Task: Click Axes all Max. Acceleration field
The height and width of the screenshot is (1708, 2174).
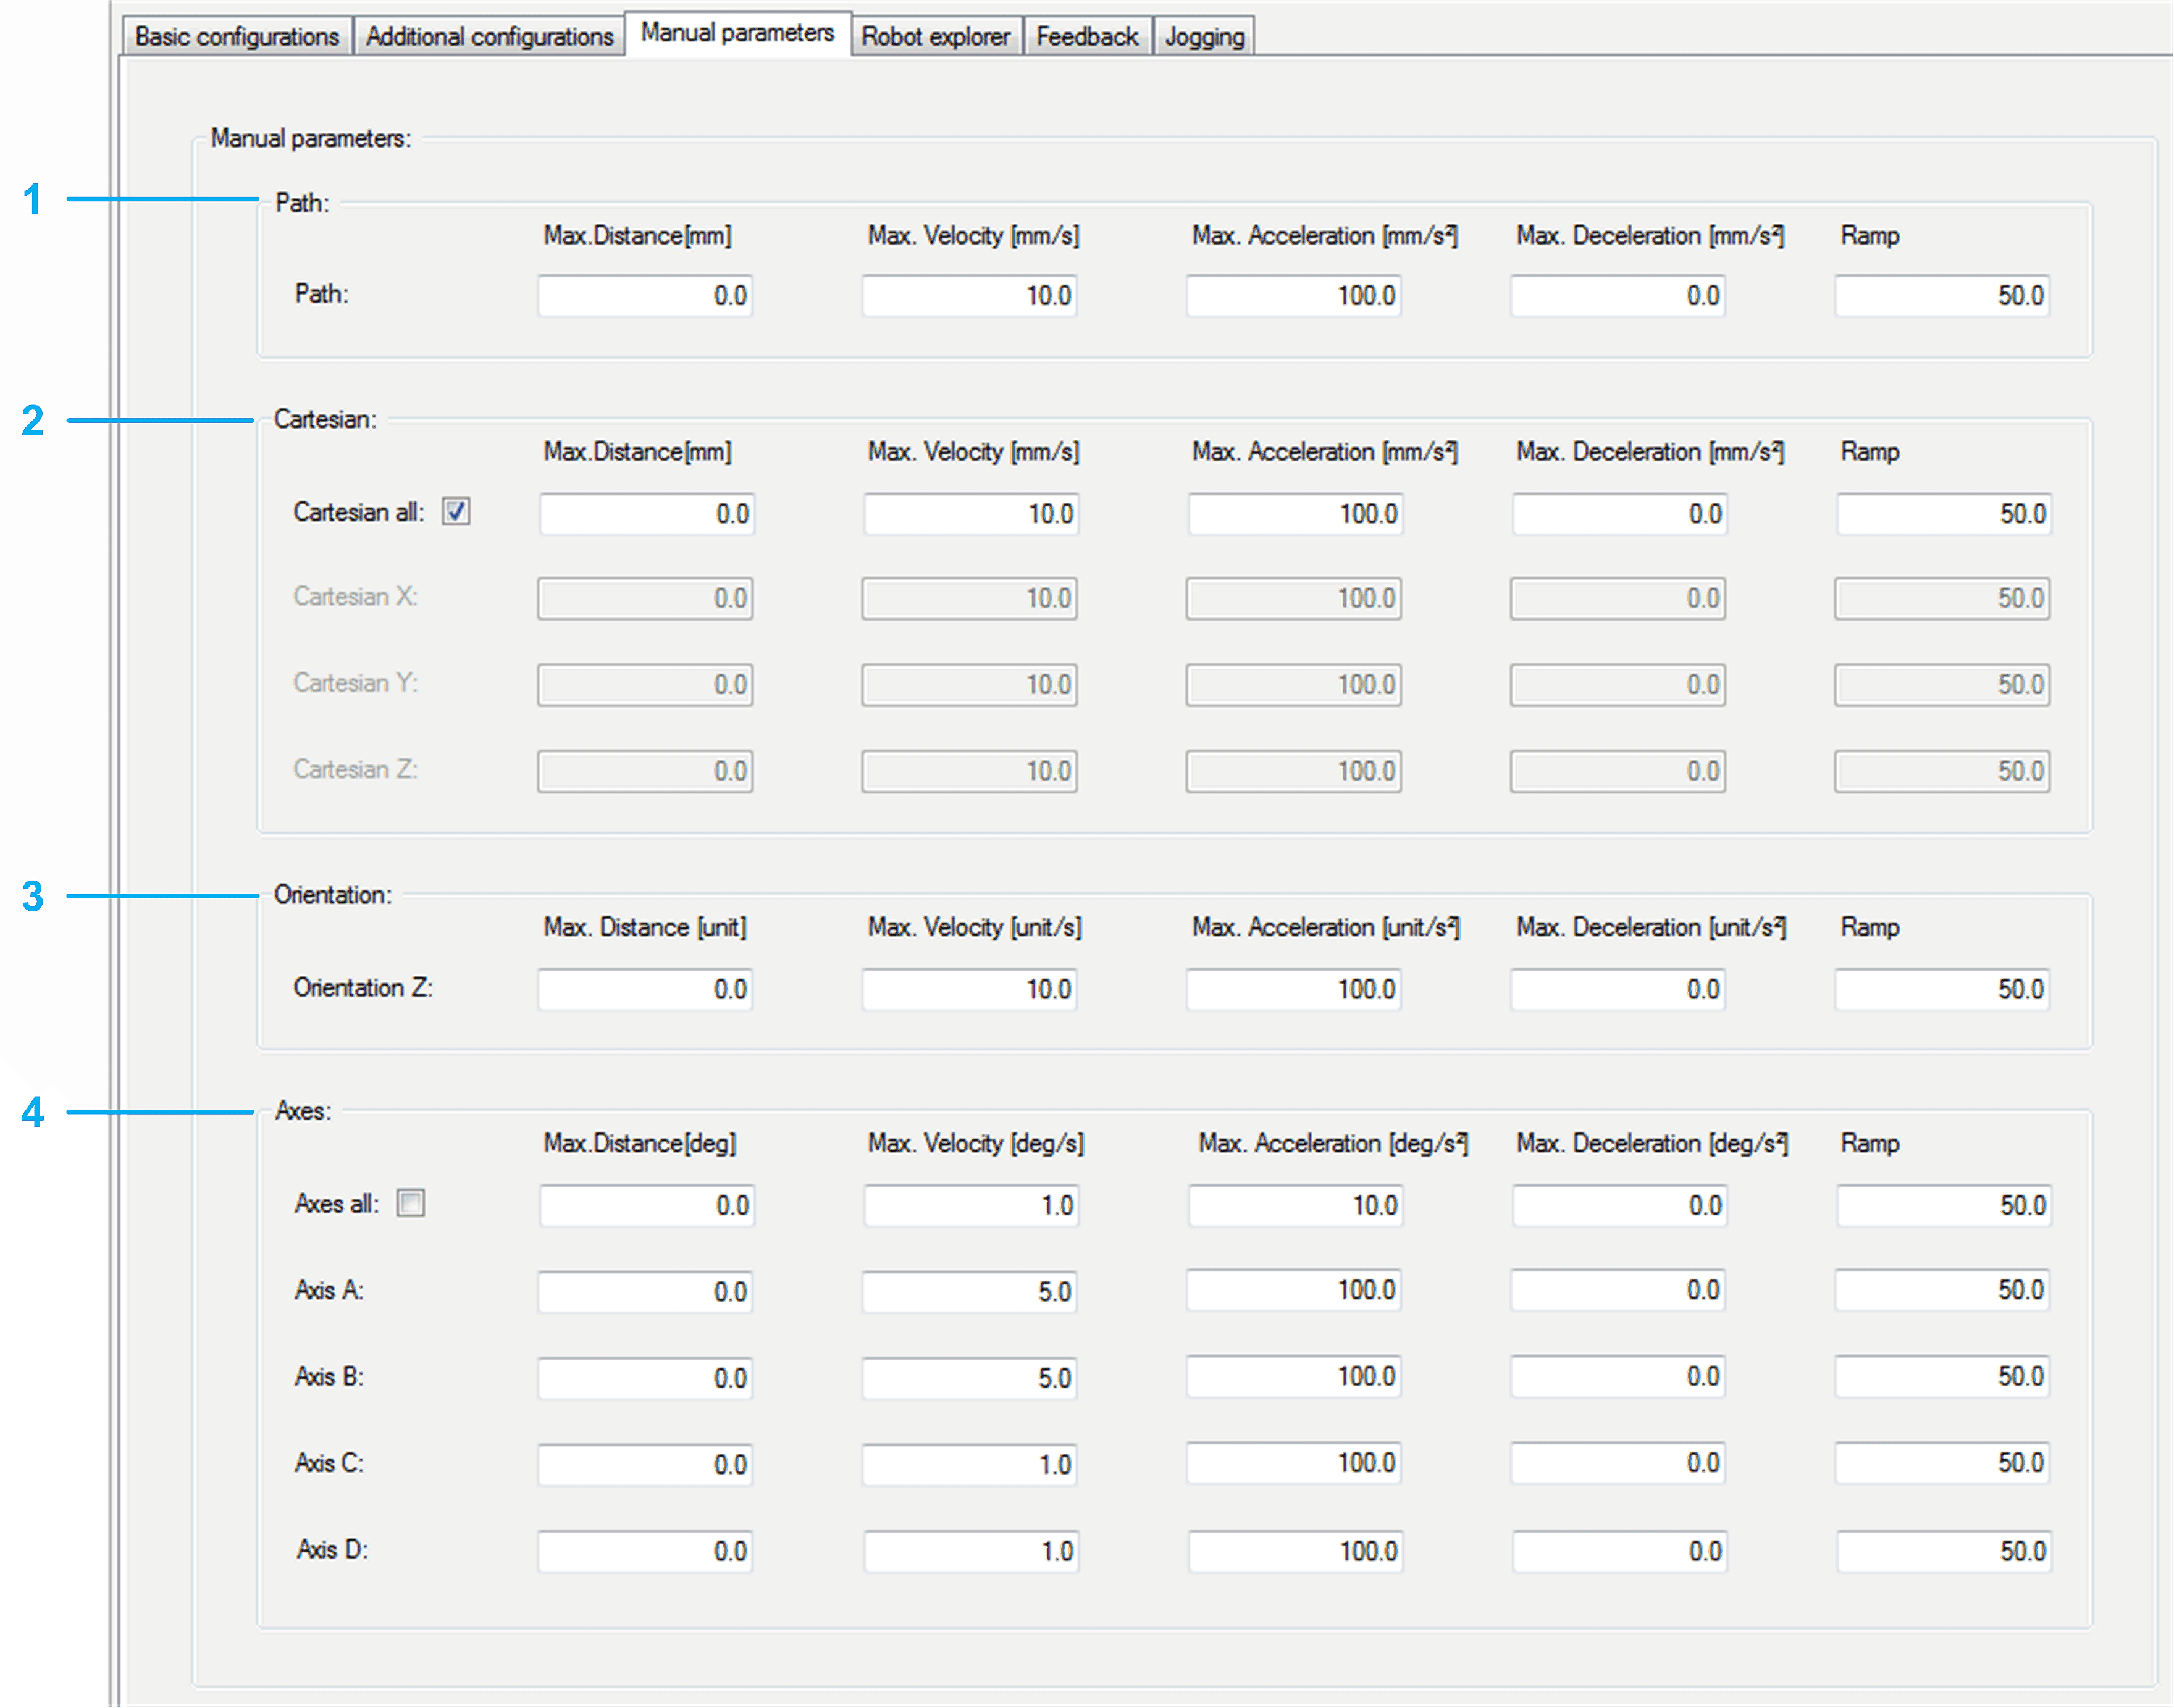Action: point(1295,1205)
